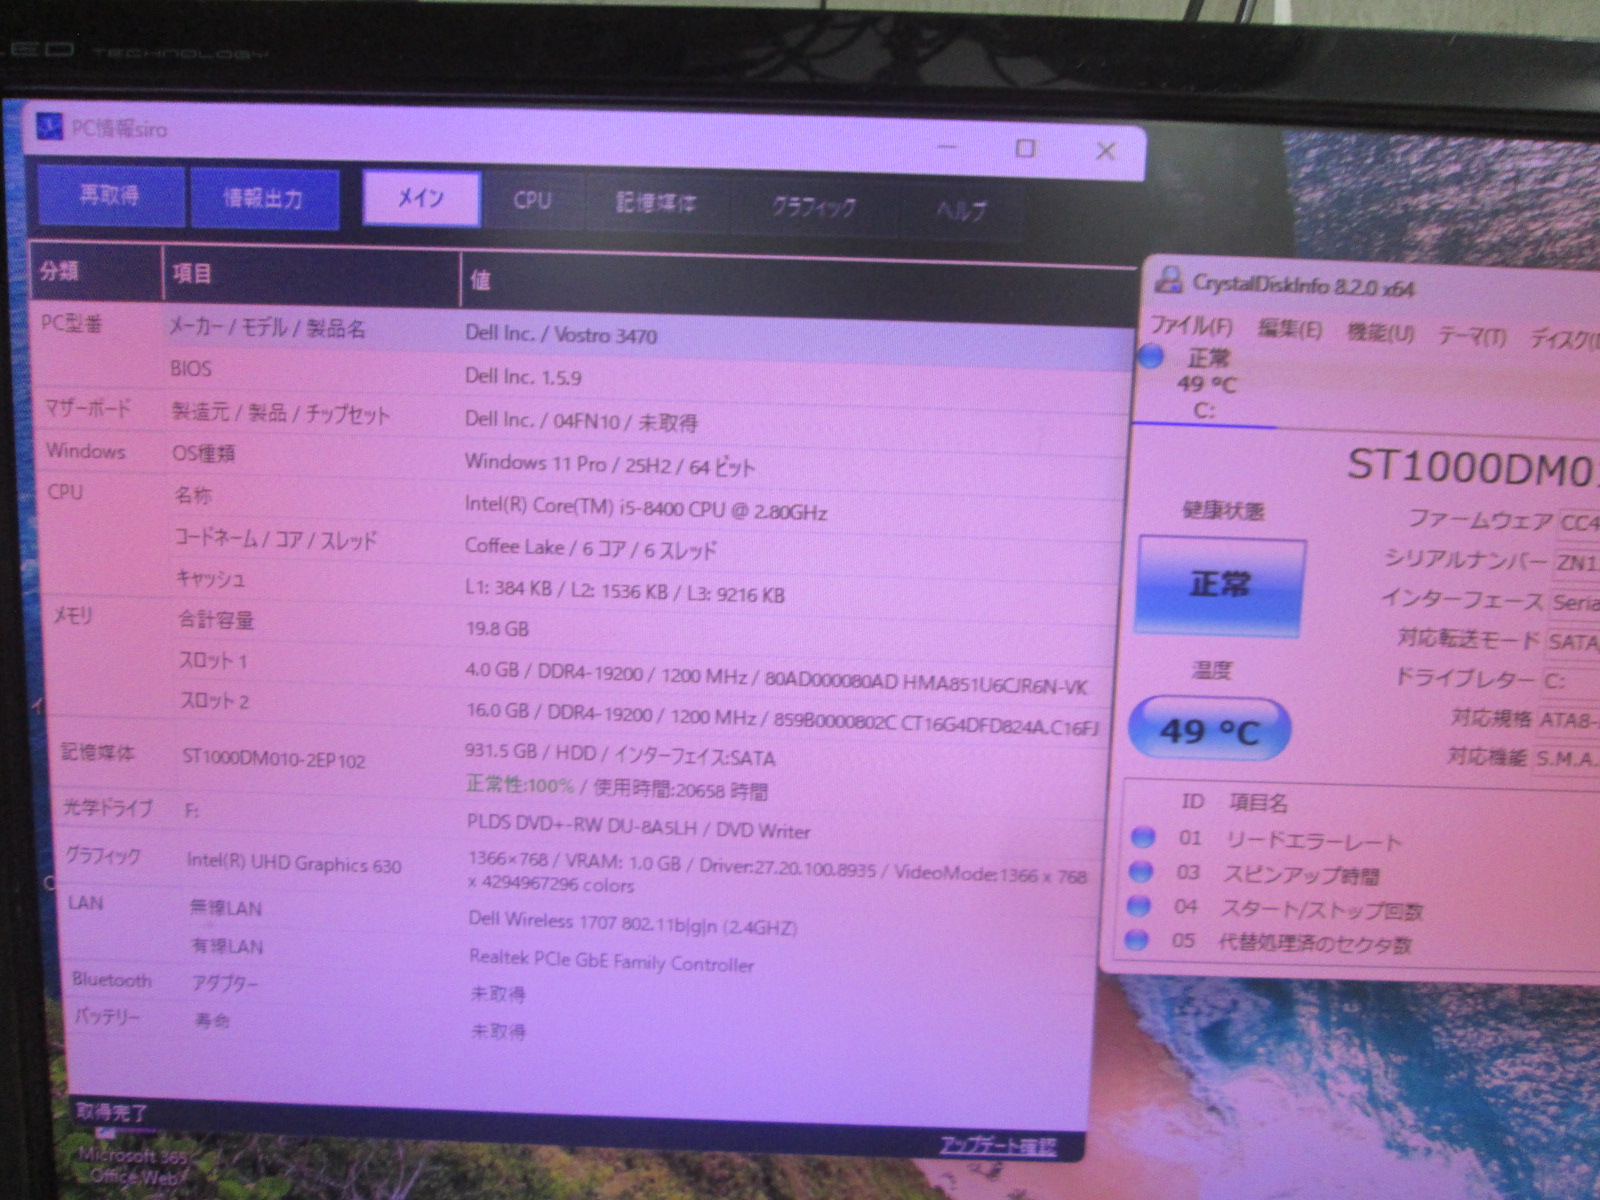Click the PC情報siro app icon in title bar
The height and width of the screenshot is (1200, 1600).
(50, 127)
